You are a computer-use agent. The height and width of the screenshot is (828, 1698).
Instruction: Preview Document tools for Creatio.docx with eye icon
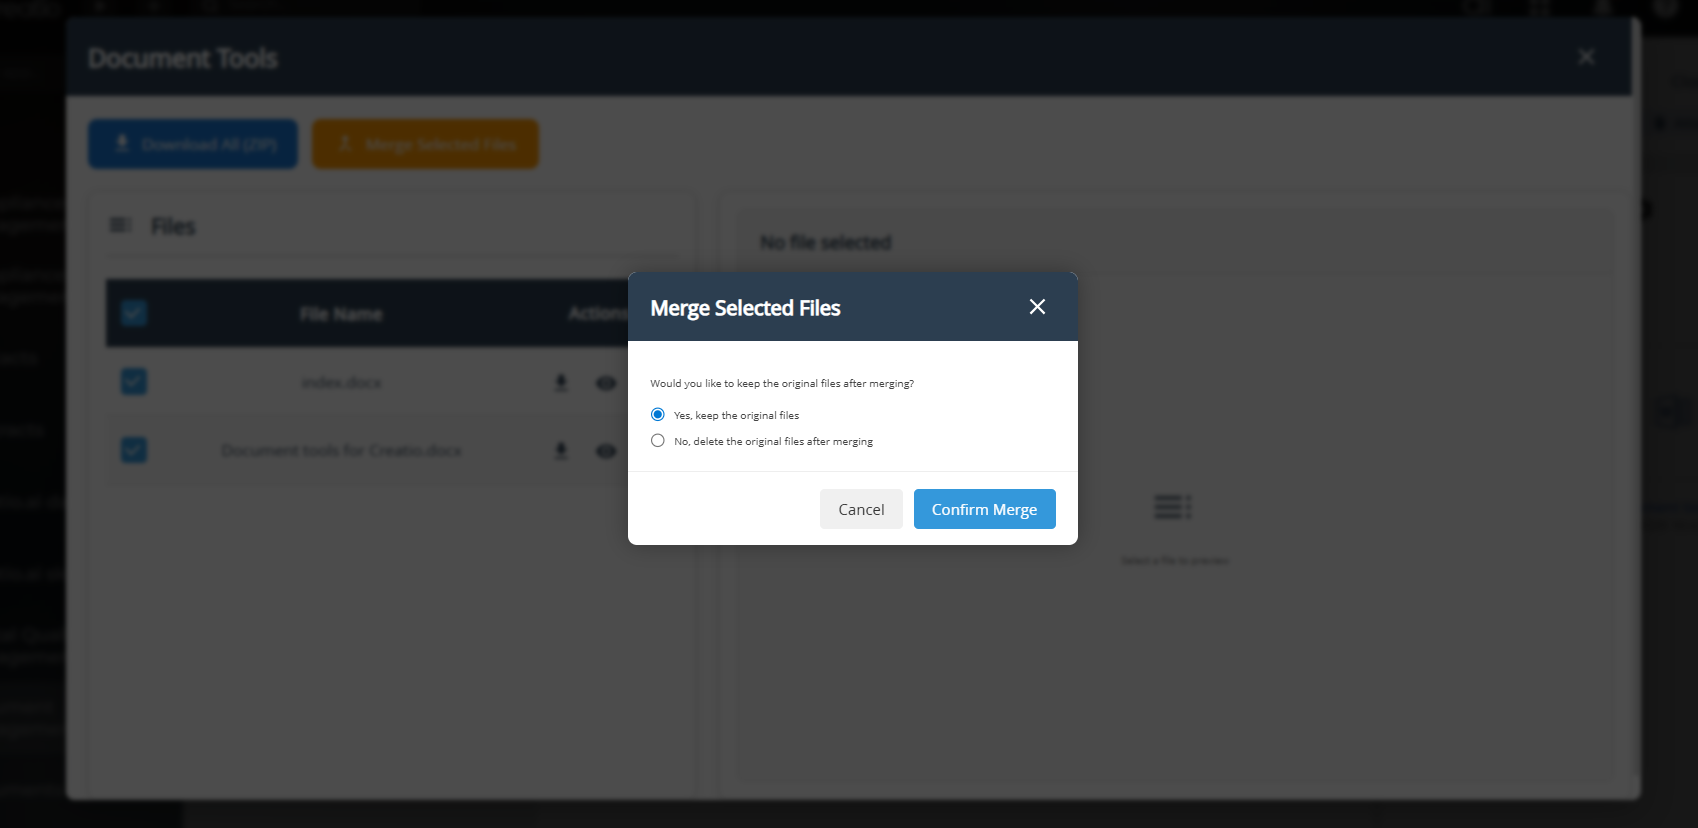click(x=606, y=451)
